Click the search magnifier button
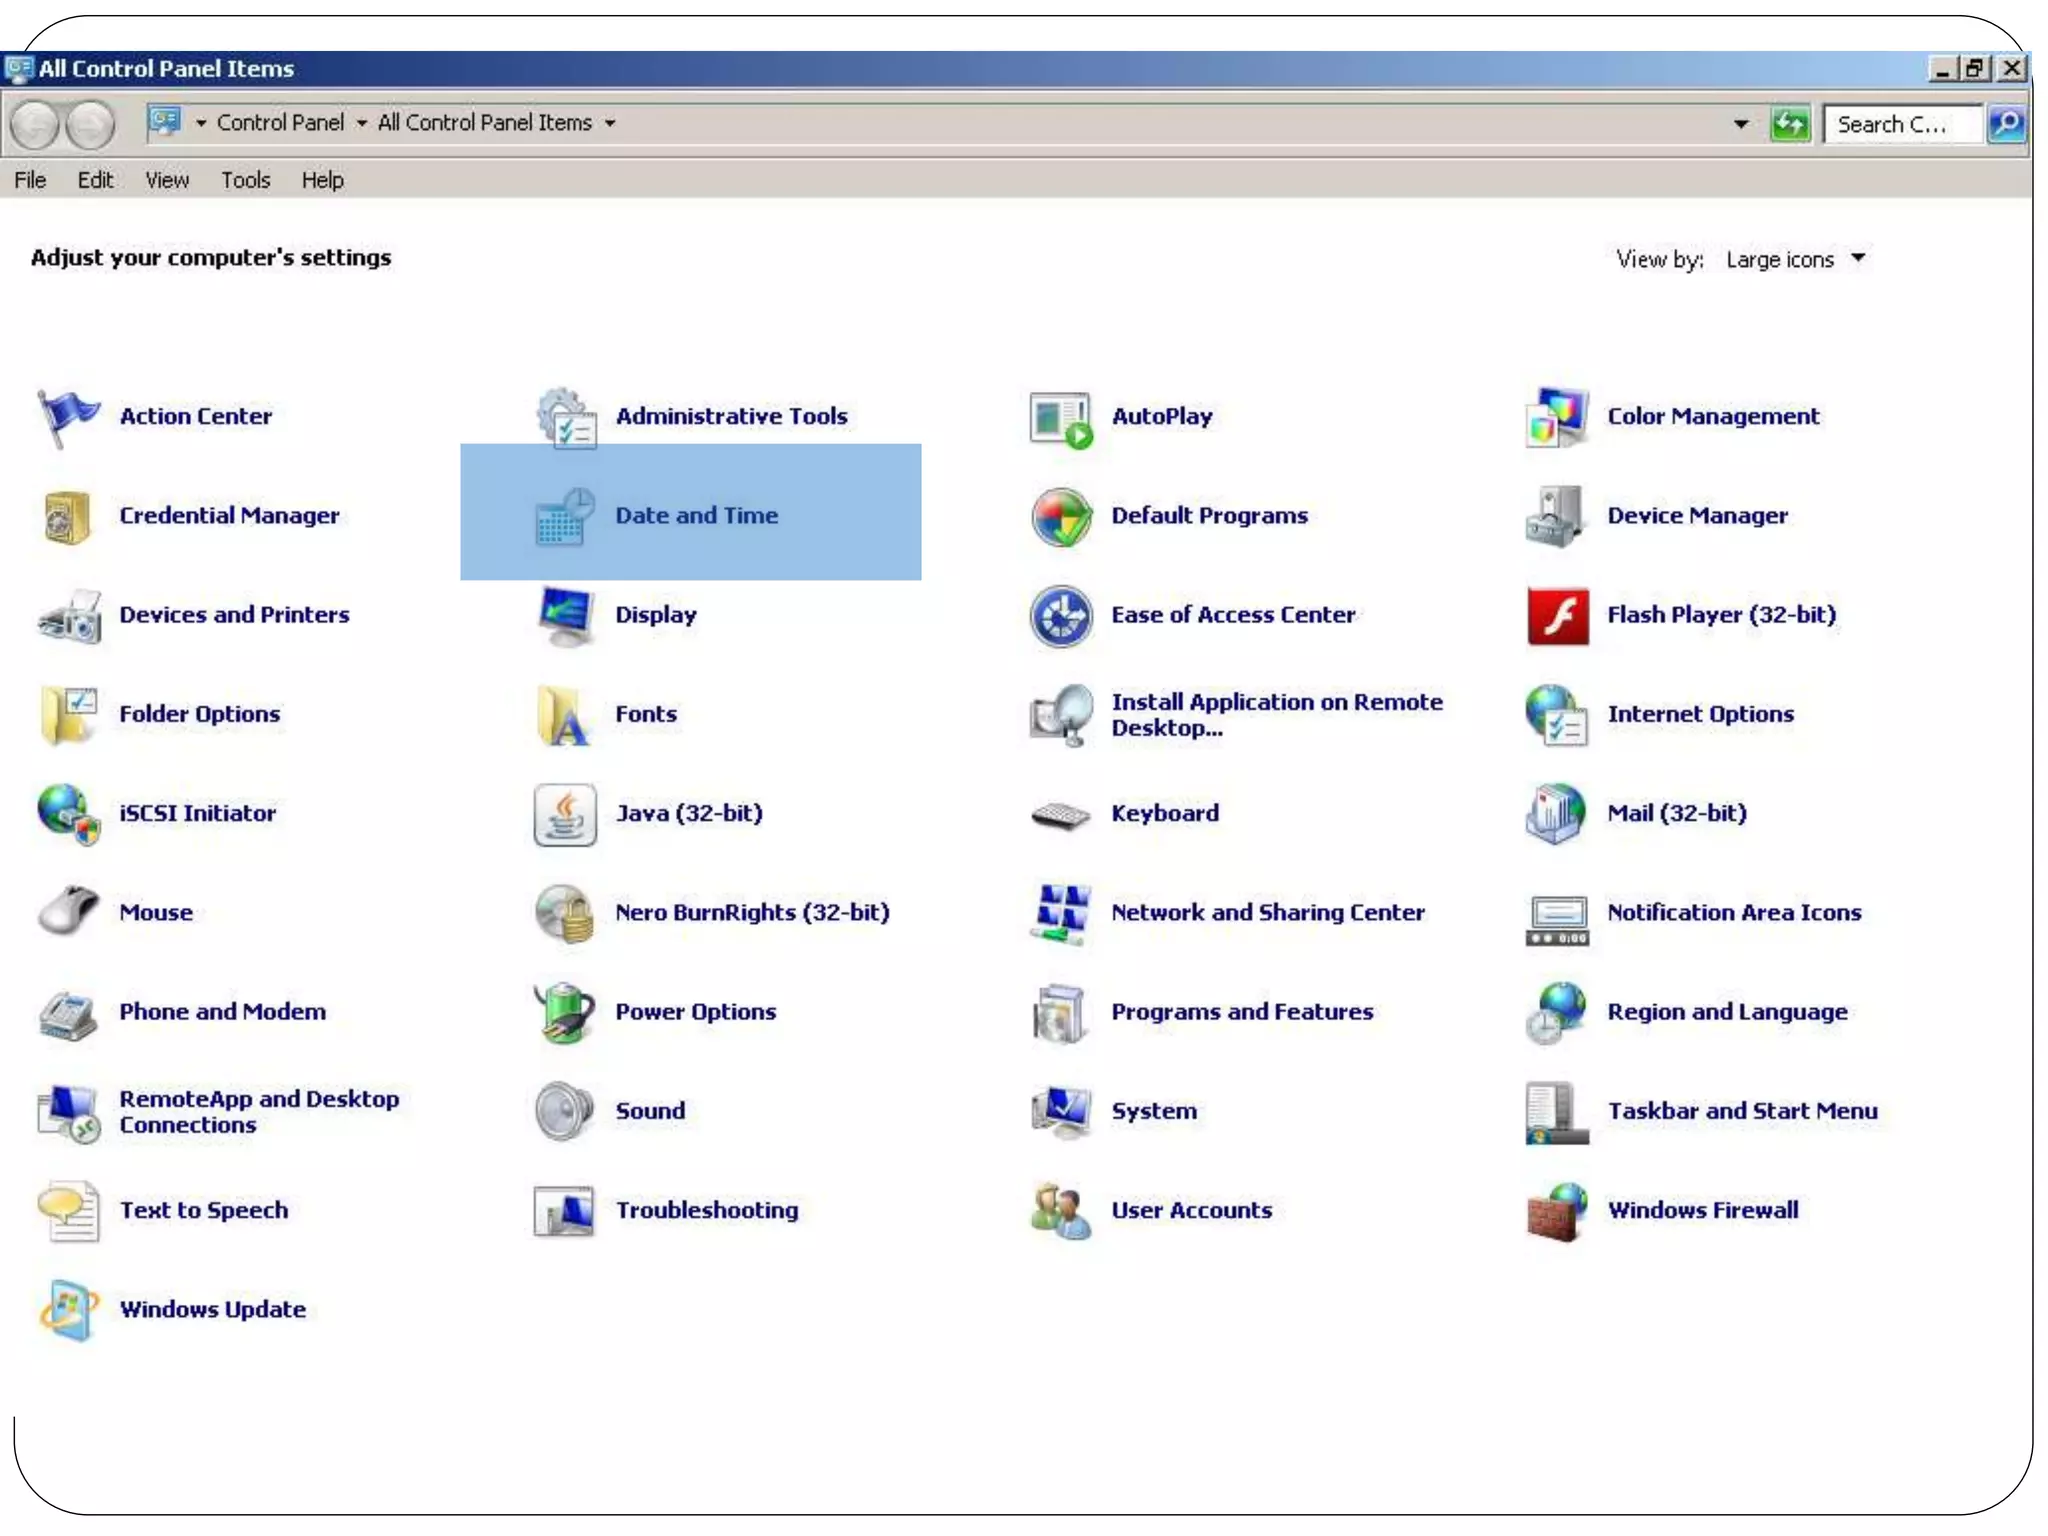 tap(2006, 124)
